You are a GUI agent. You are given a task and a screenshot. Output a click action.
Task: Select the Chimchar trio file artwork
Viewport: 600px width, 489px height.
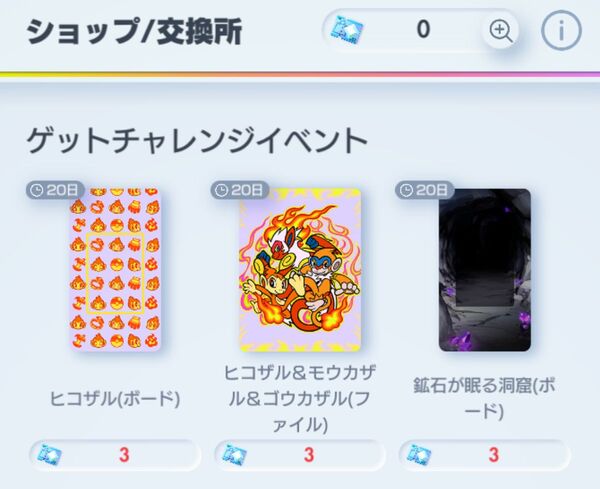[300, 270]
